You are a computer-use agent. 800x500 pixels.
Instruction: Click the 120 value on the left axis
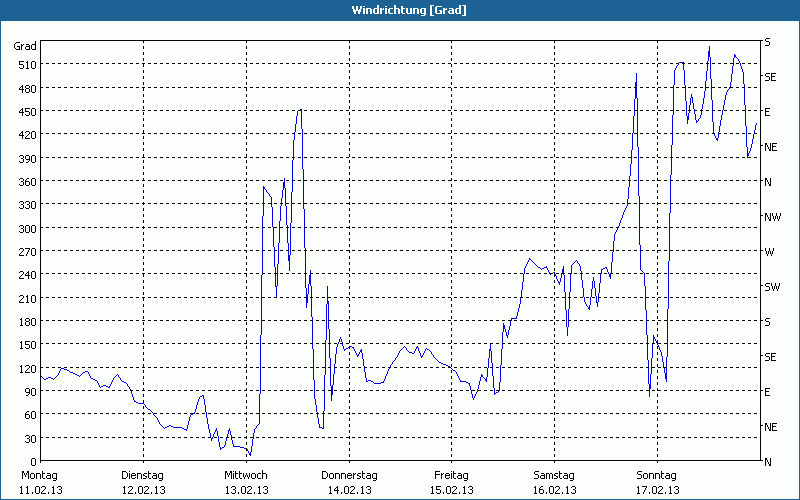click(x=28, y=369)
